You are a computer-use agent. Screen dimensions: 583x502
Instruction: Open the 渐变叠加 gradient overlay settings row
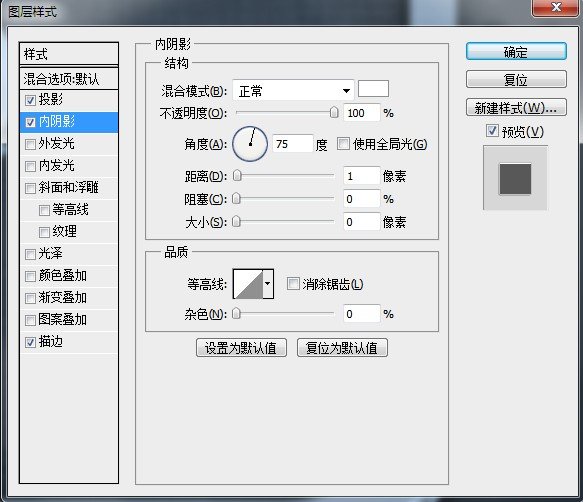(69, 298)
